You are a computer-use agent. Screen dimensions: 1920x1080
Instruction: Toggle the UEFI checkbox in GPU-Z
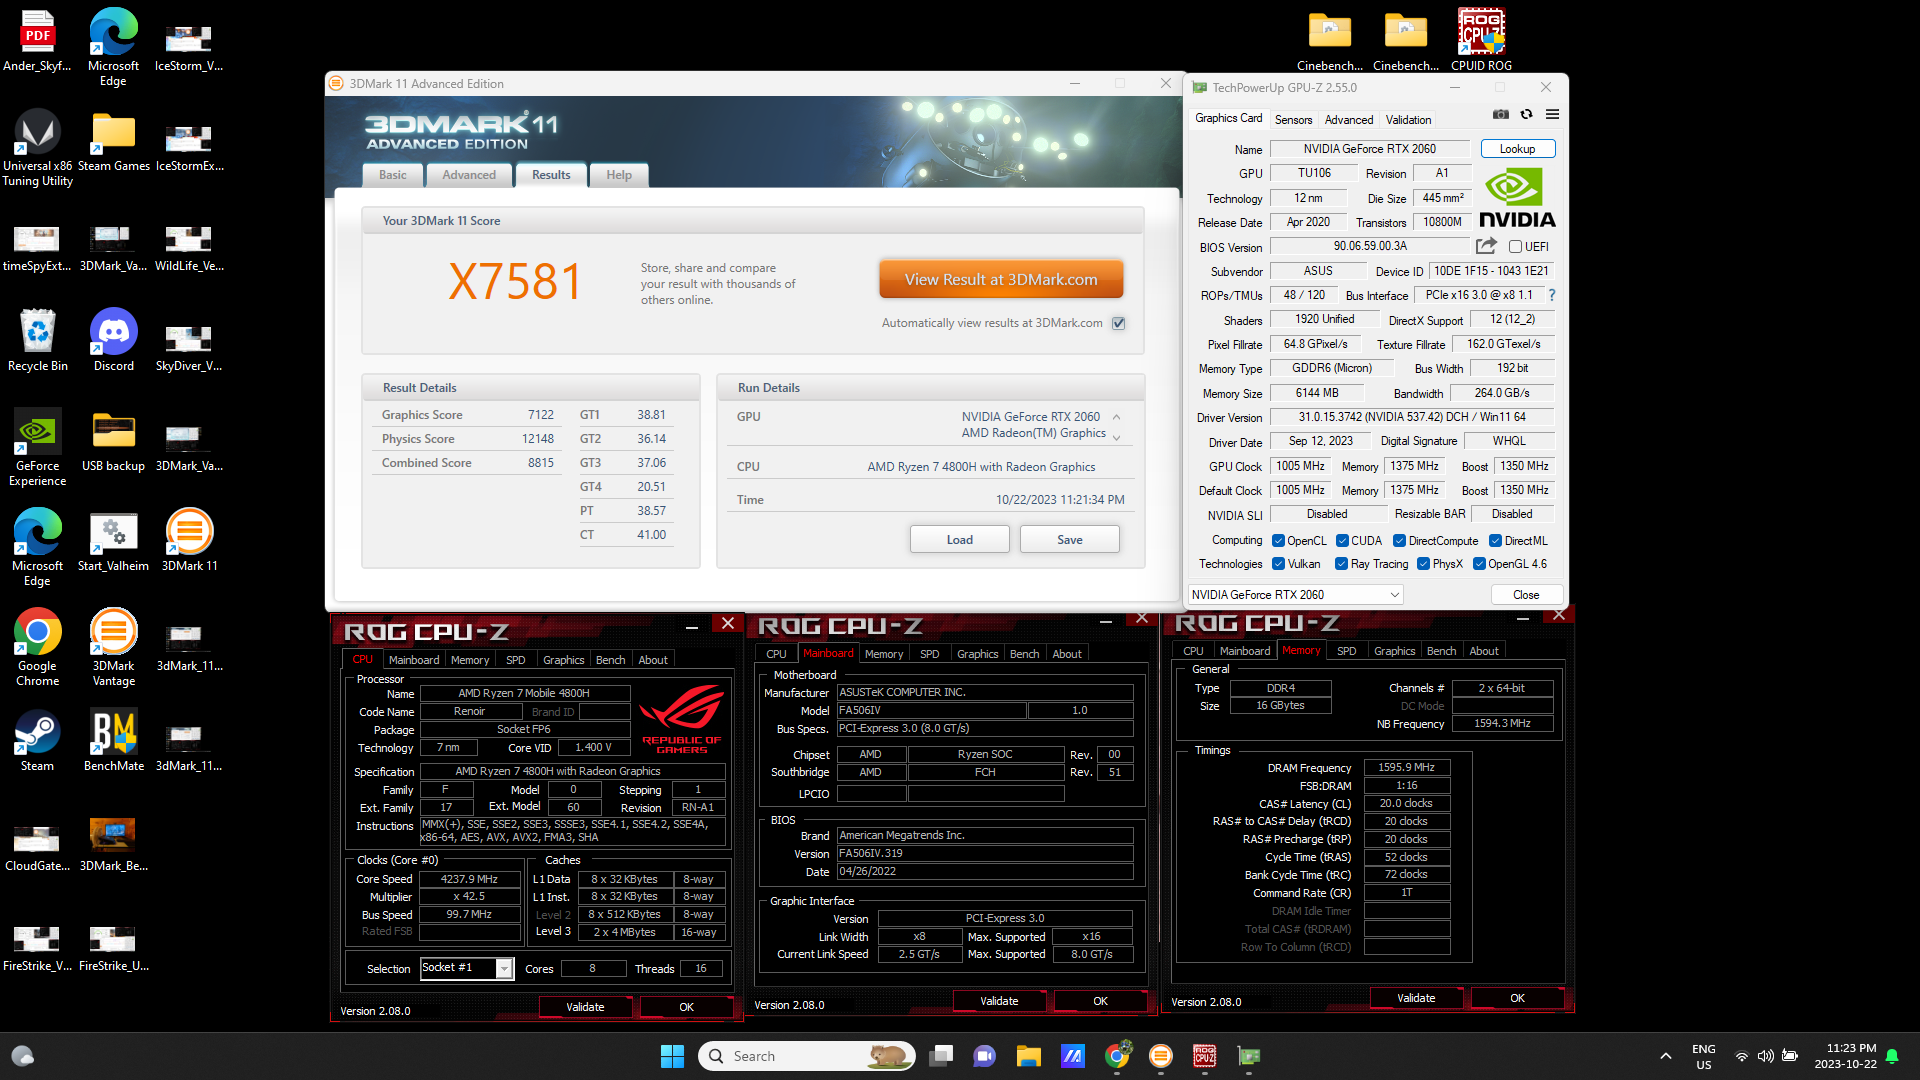pos(1515,247)
